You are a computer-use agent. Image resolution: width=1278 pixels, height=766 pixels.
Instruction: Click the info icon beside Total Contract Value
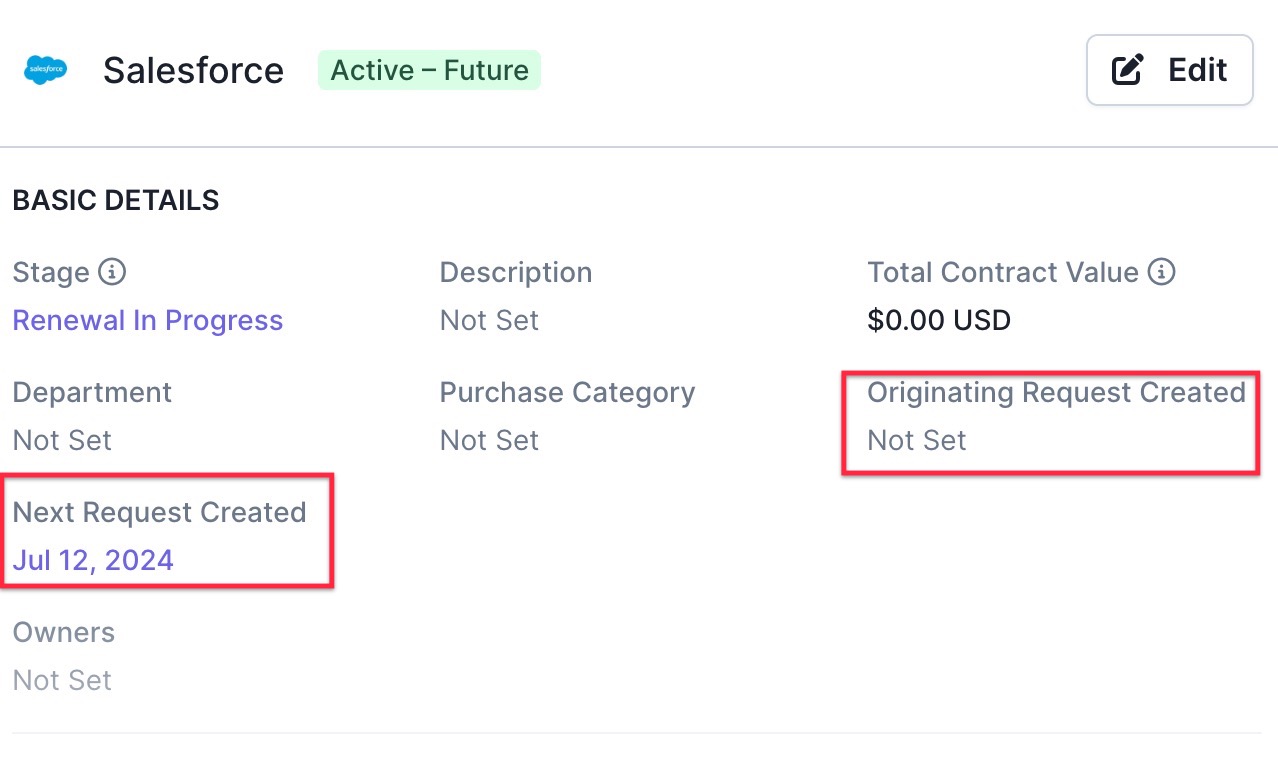(1161, 272)
